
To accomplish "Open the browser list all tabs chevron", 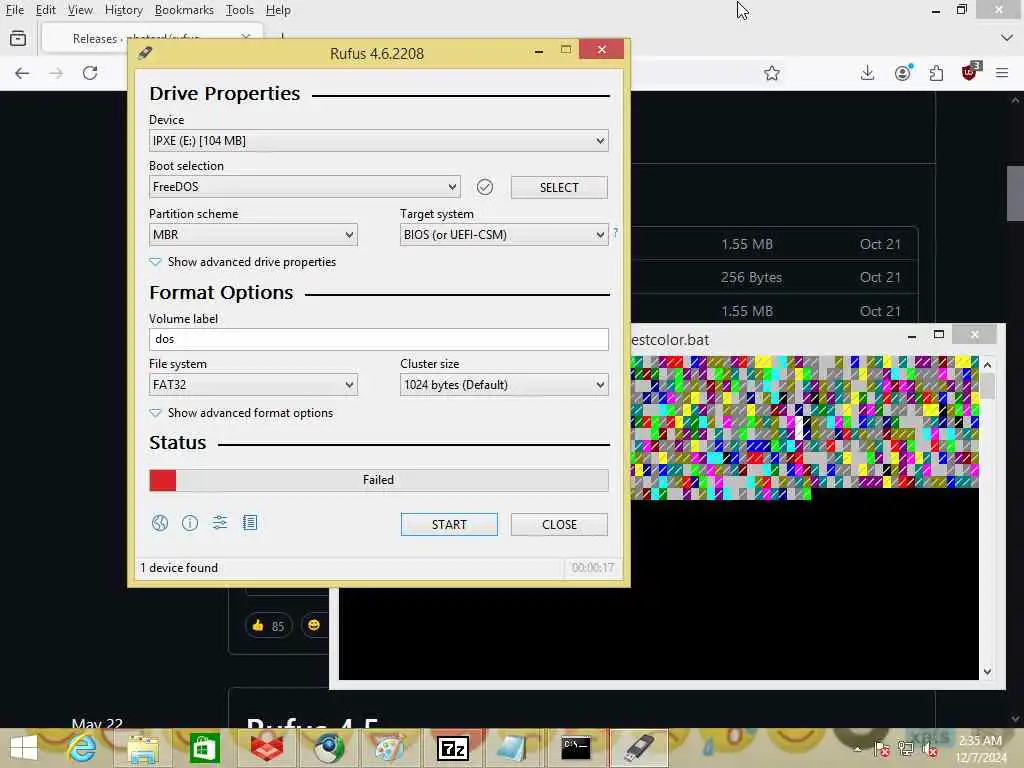I will (x=1007, y=38).
